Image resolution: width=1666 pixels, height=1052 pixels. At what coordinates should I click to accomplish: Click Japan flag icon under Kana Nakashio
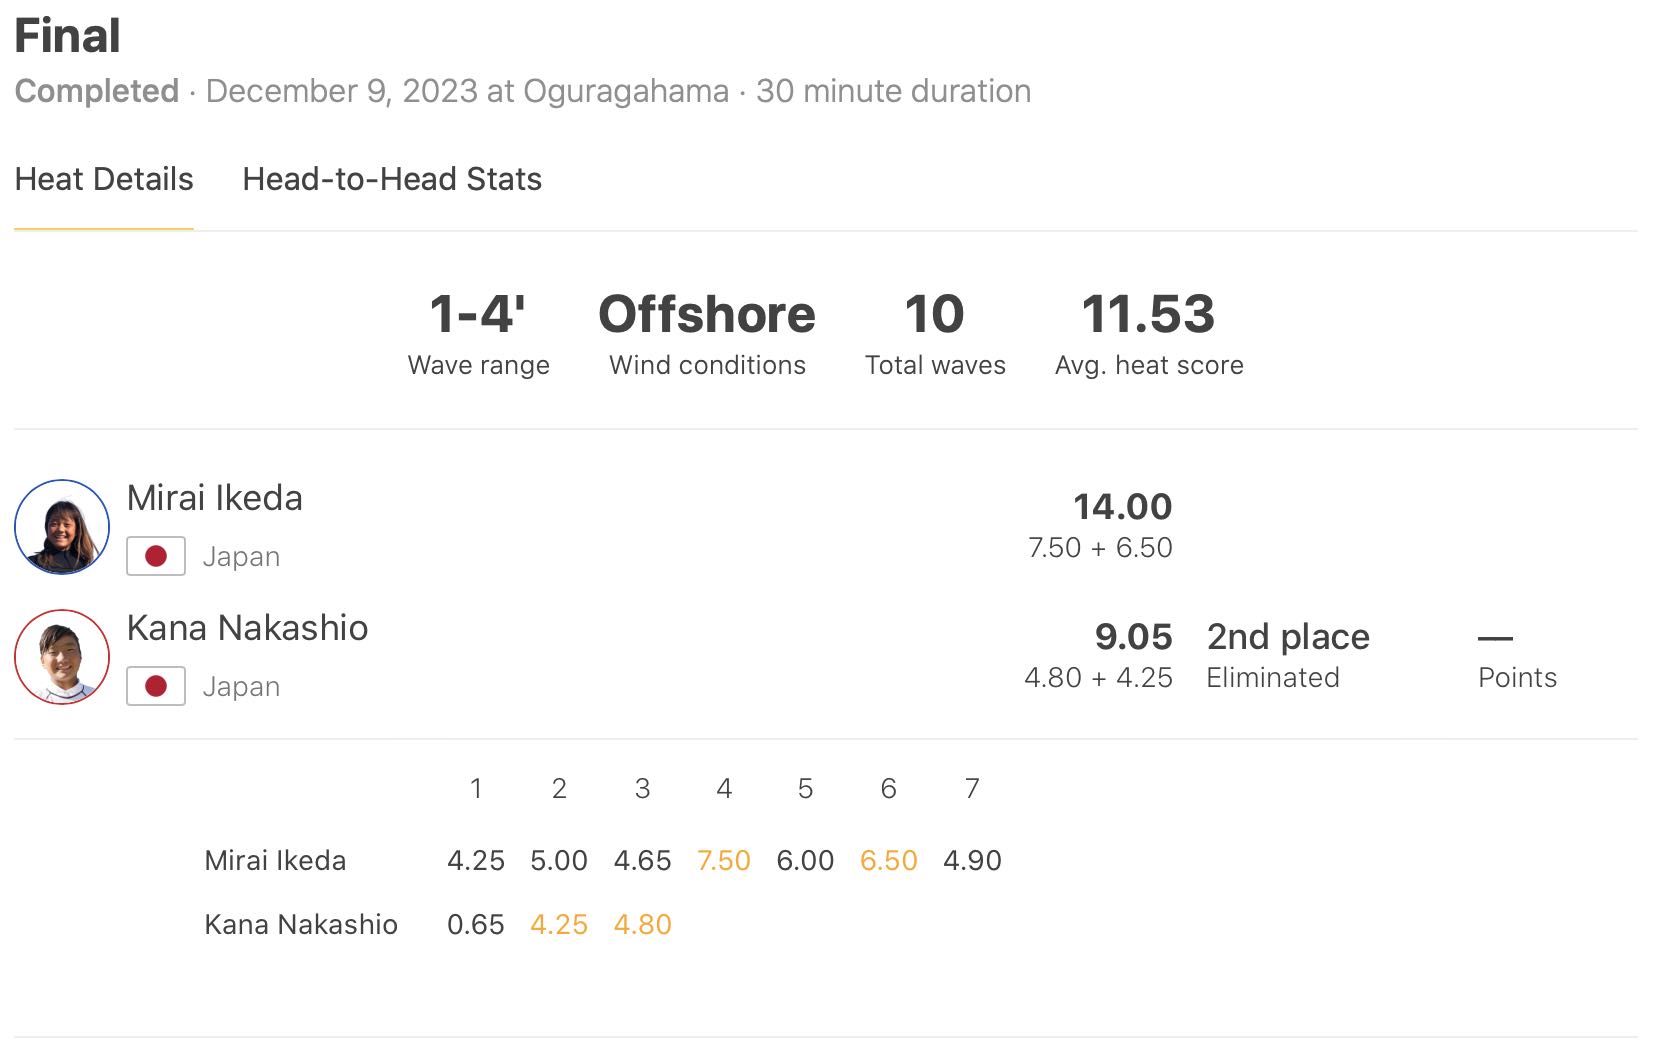[156, 686]
